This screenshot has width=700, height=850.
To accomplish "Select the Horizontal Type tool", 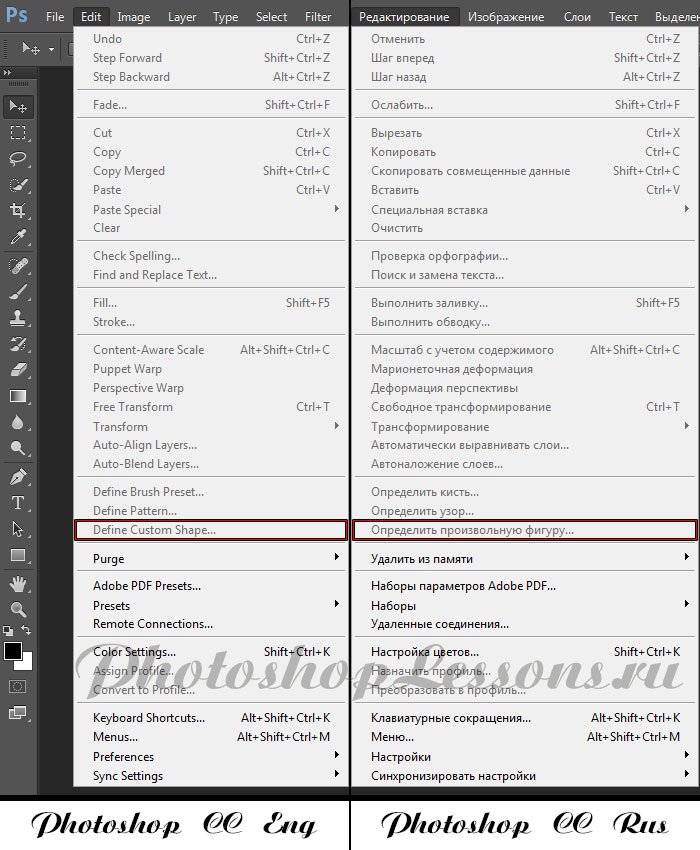I will click(x=18, y=502).
